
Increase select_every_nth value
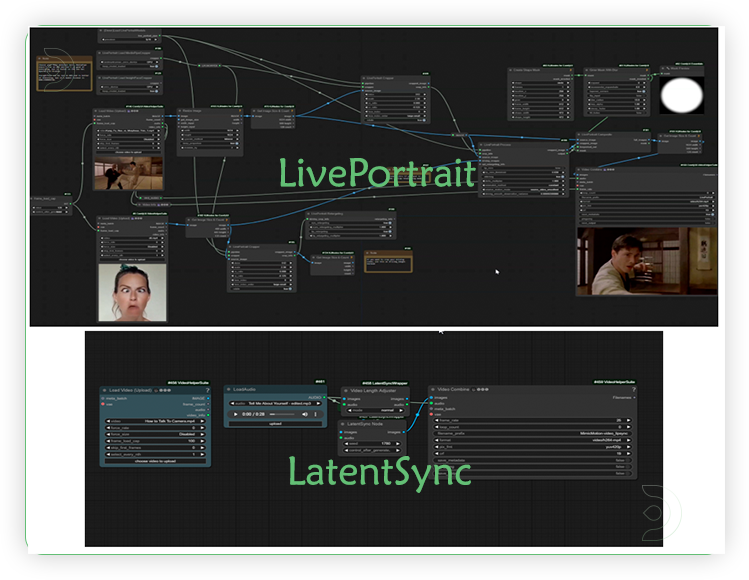click(x=203, y=454)
